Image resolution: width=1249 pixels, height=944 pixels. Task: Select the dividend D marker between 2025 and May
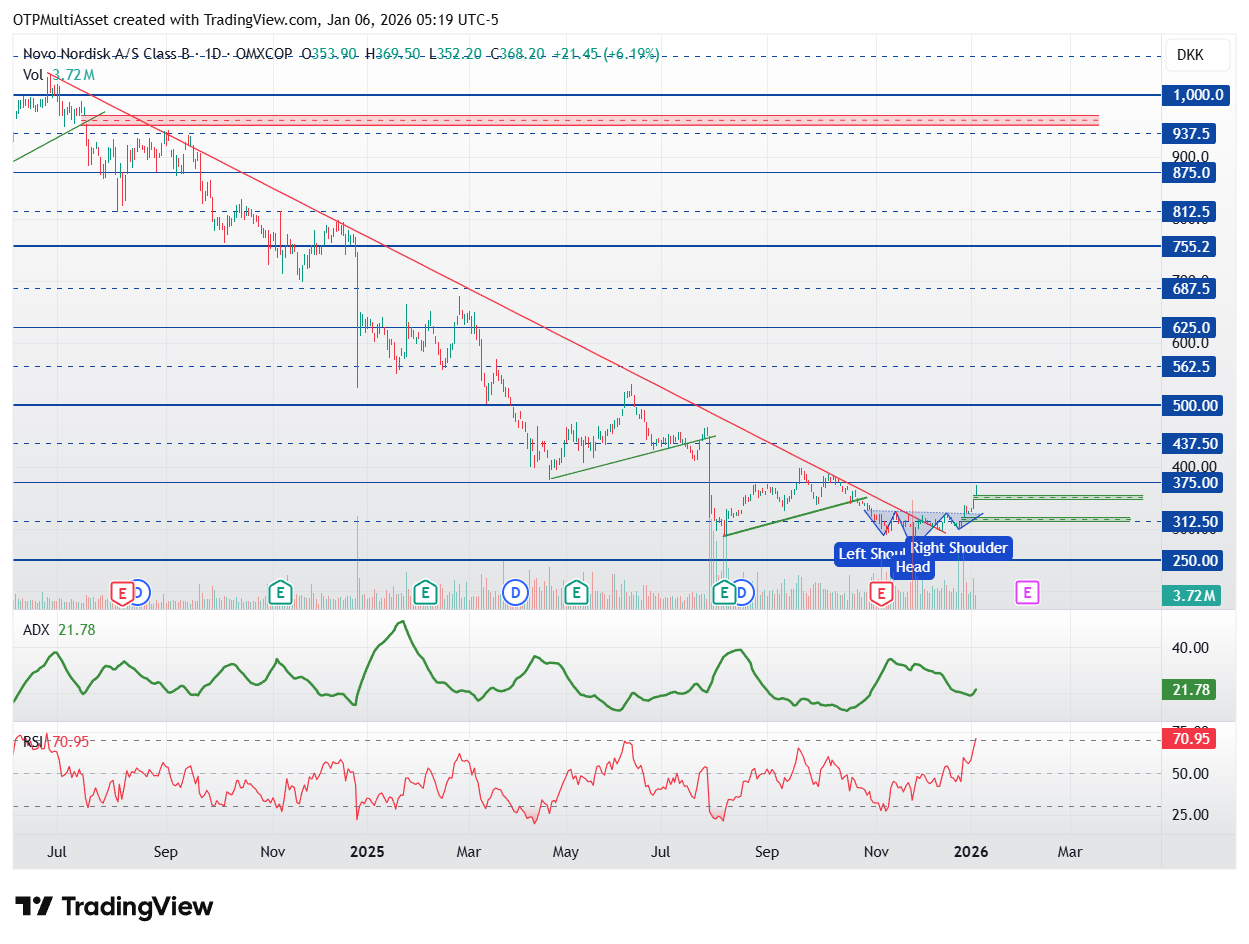(x=515, y=593)
